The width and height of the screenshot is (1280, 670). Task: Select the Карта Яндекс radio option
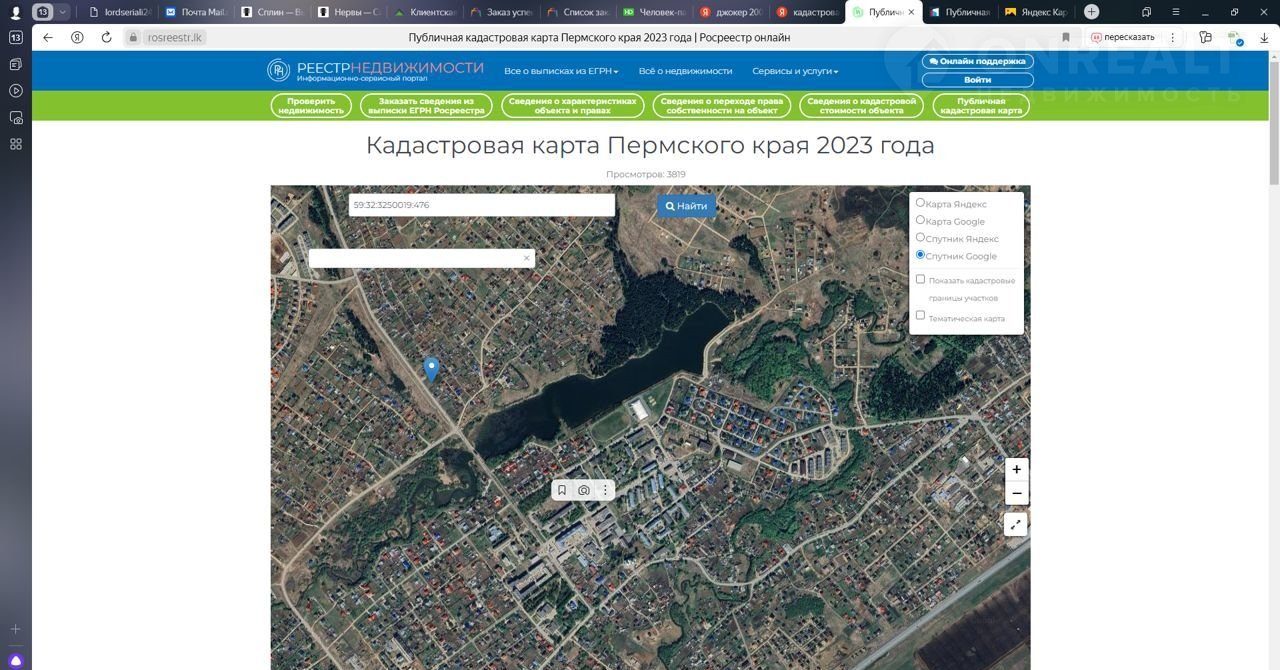[x=921, y=203]
